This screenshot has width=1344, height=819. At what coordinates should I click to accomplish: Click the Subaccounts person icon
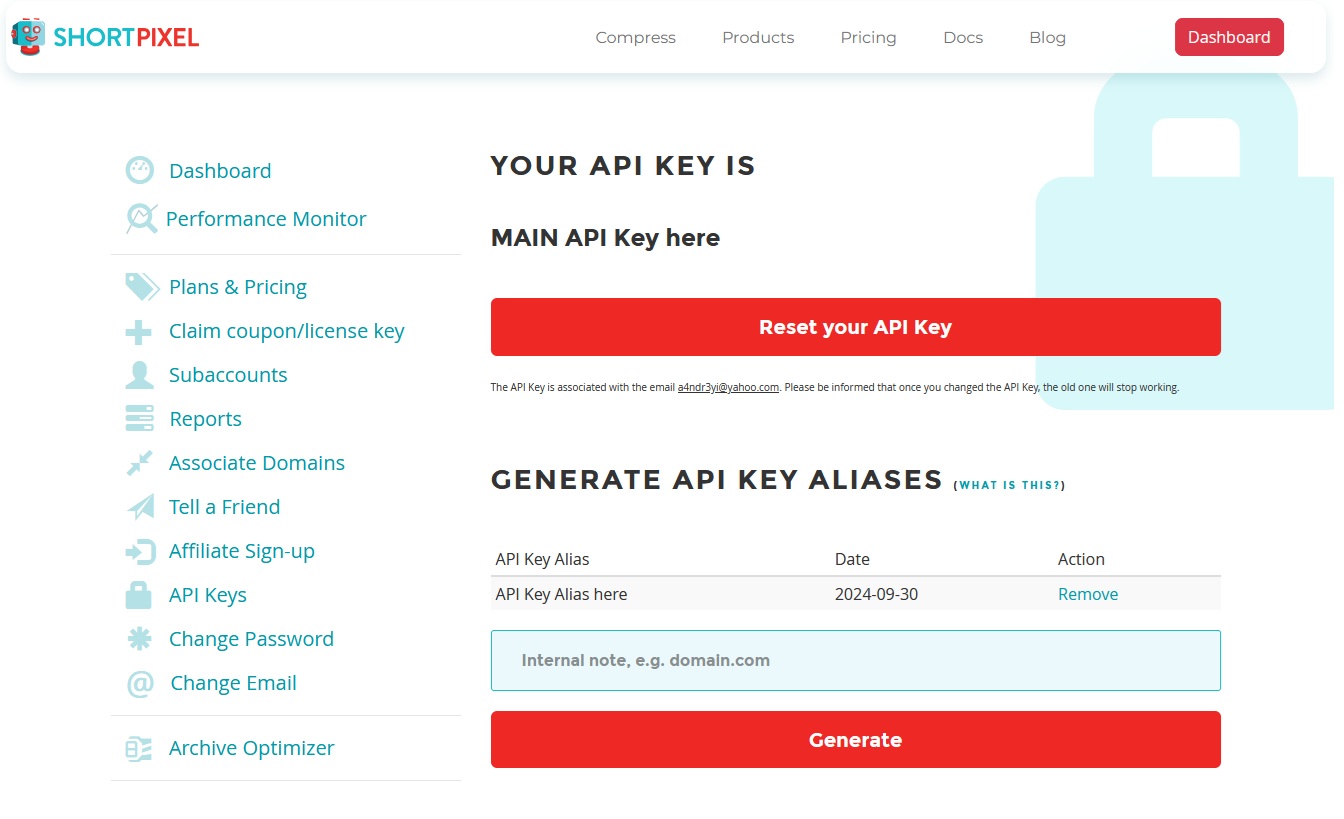139,375
